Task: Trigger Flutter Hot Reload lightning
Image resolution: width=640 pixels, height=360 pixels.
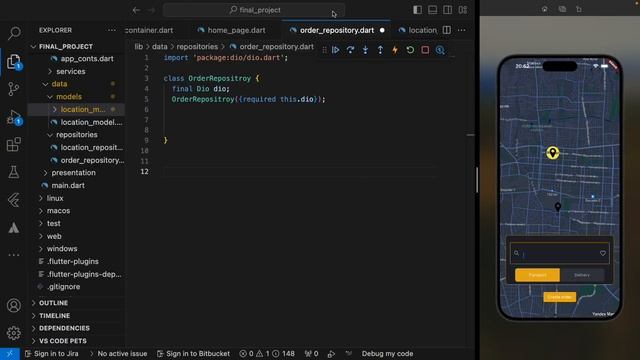Action: point(395,50)
